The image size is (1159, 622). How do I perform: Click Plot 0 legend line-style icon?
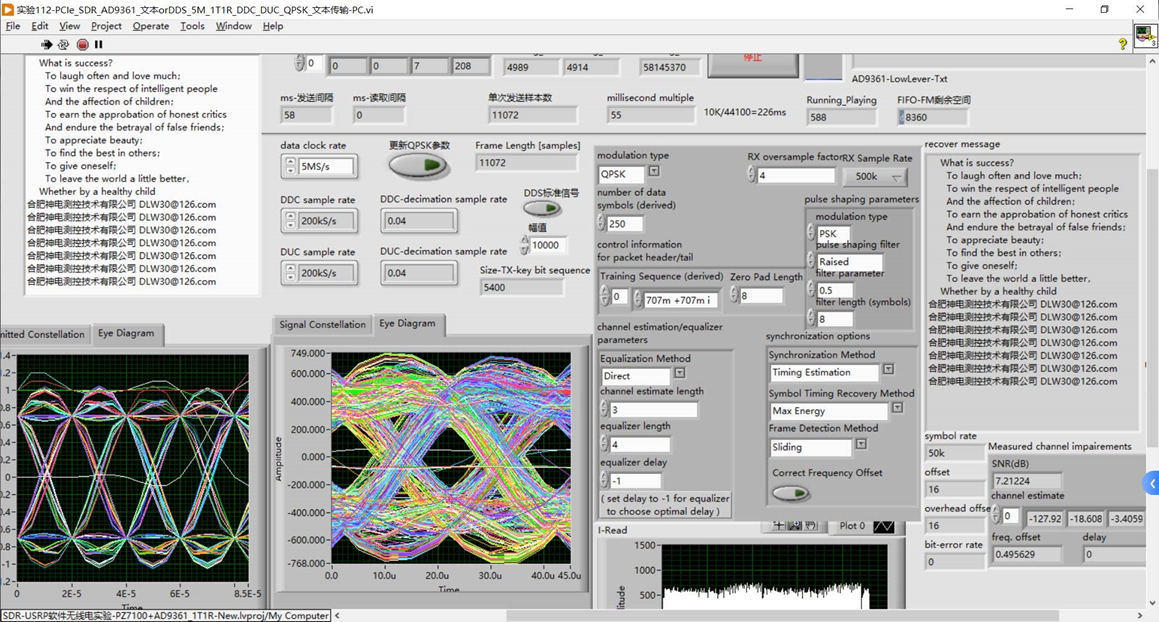coord(884,527)
